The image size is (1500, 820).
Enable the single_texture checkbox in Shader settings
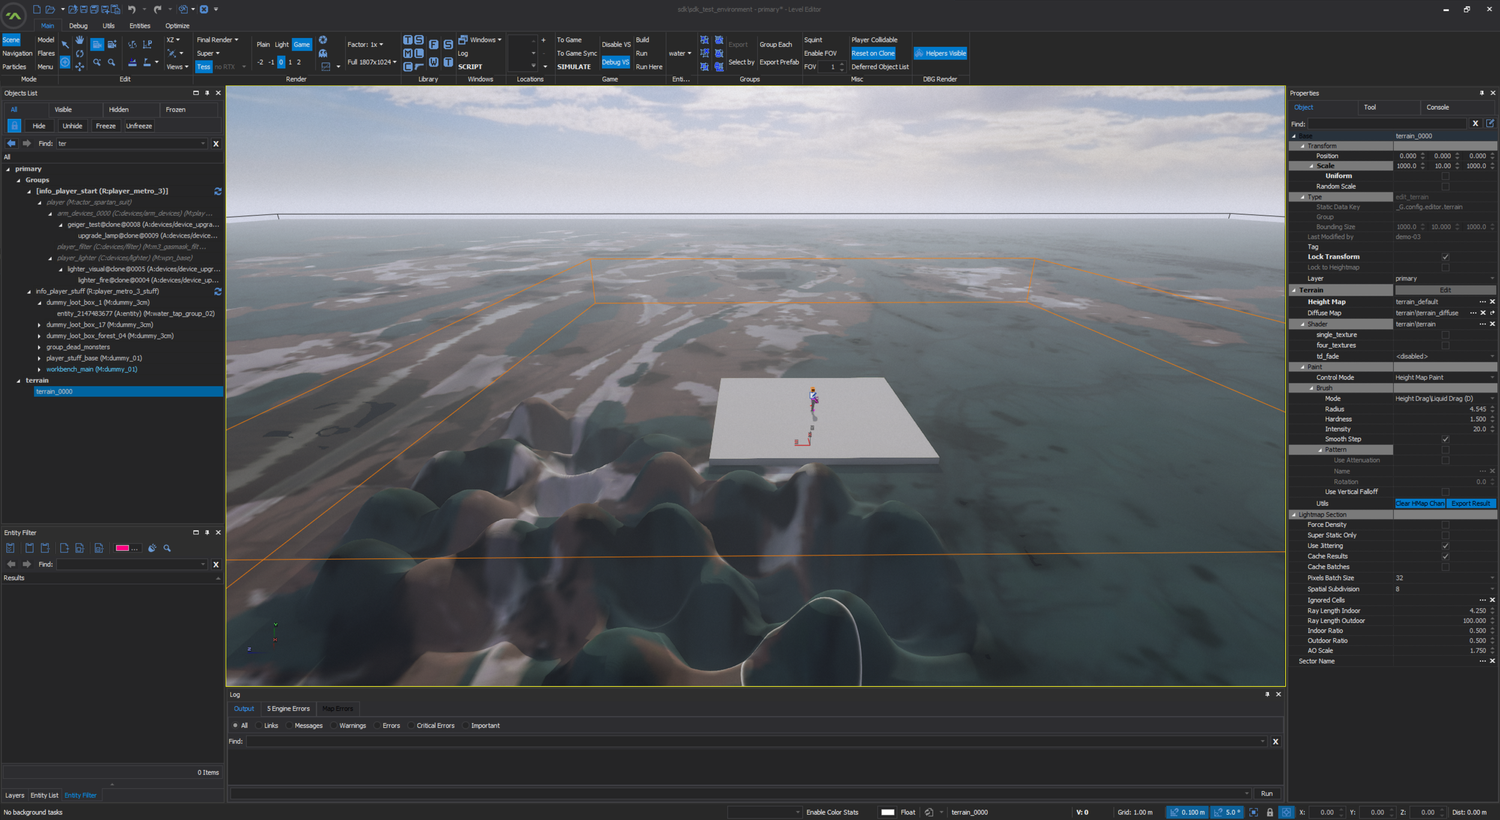[1444, 334]
